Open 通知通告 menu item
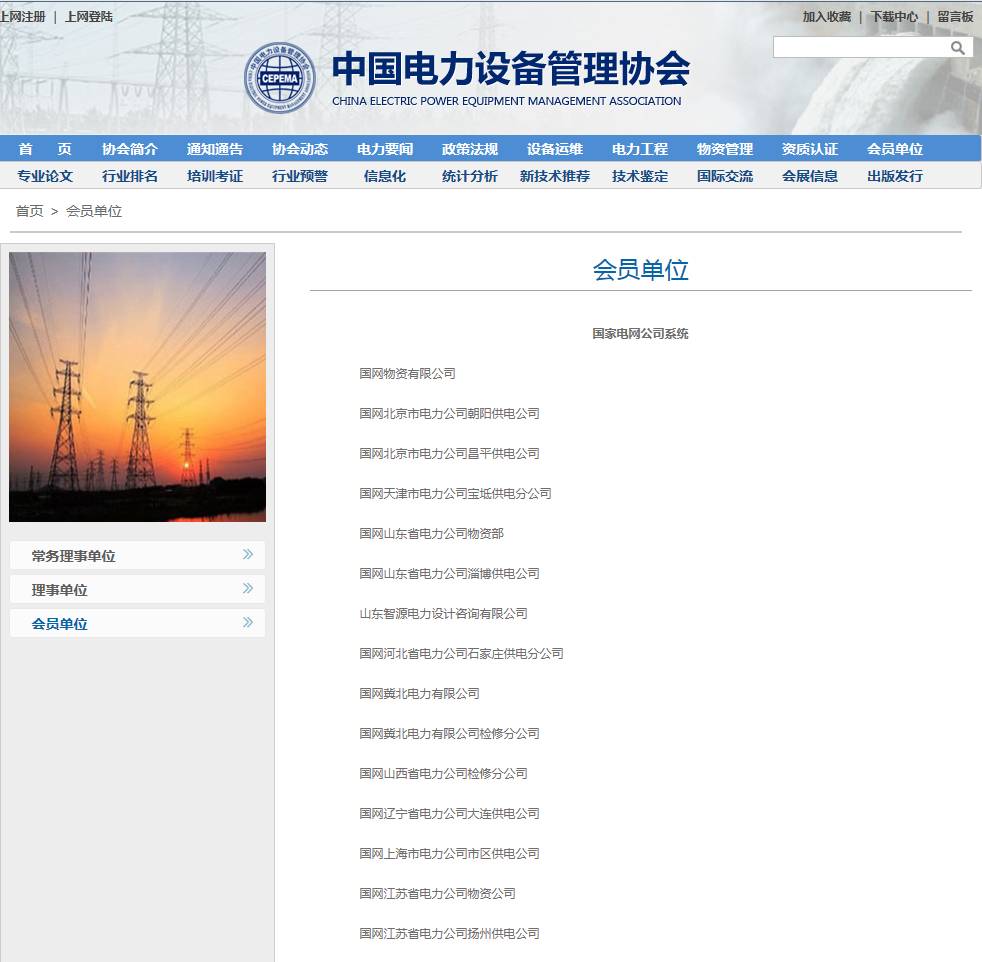 coord(215,149)
